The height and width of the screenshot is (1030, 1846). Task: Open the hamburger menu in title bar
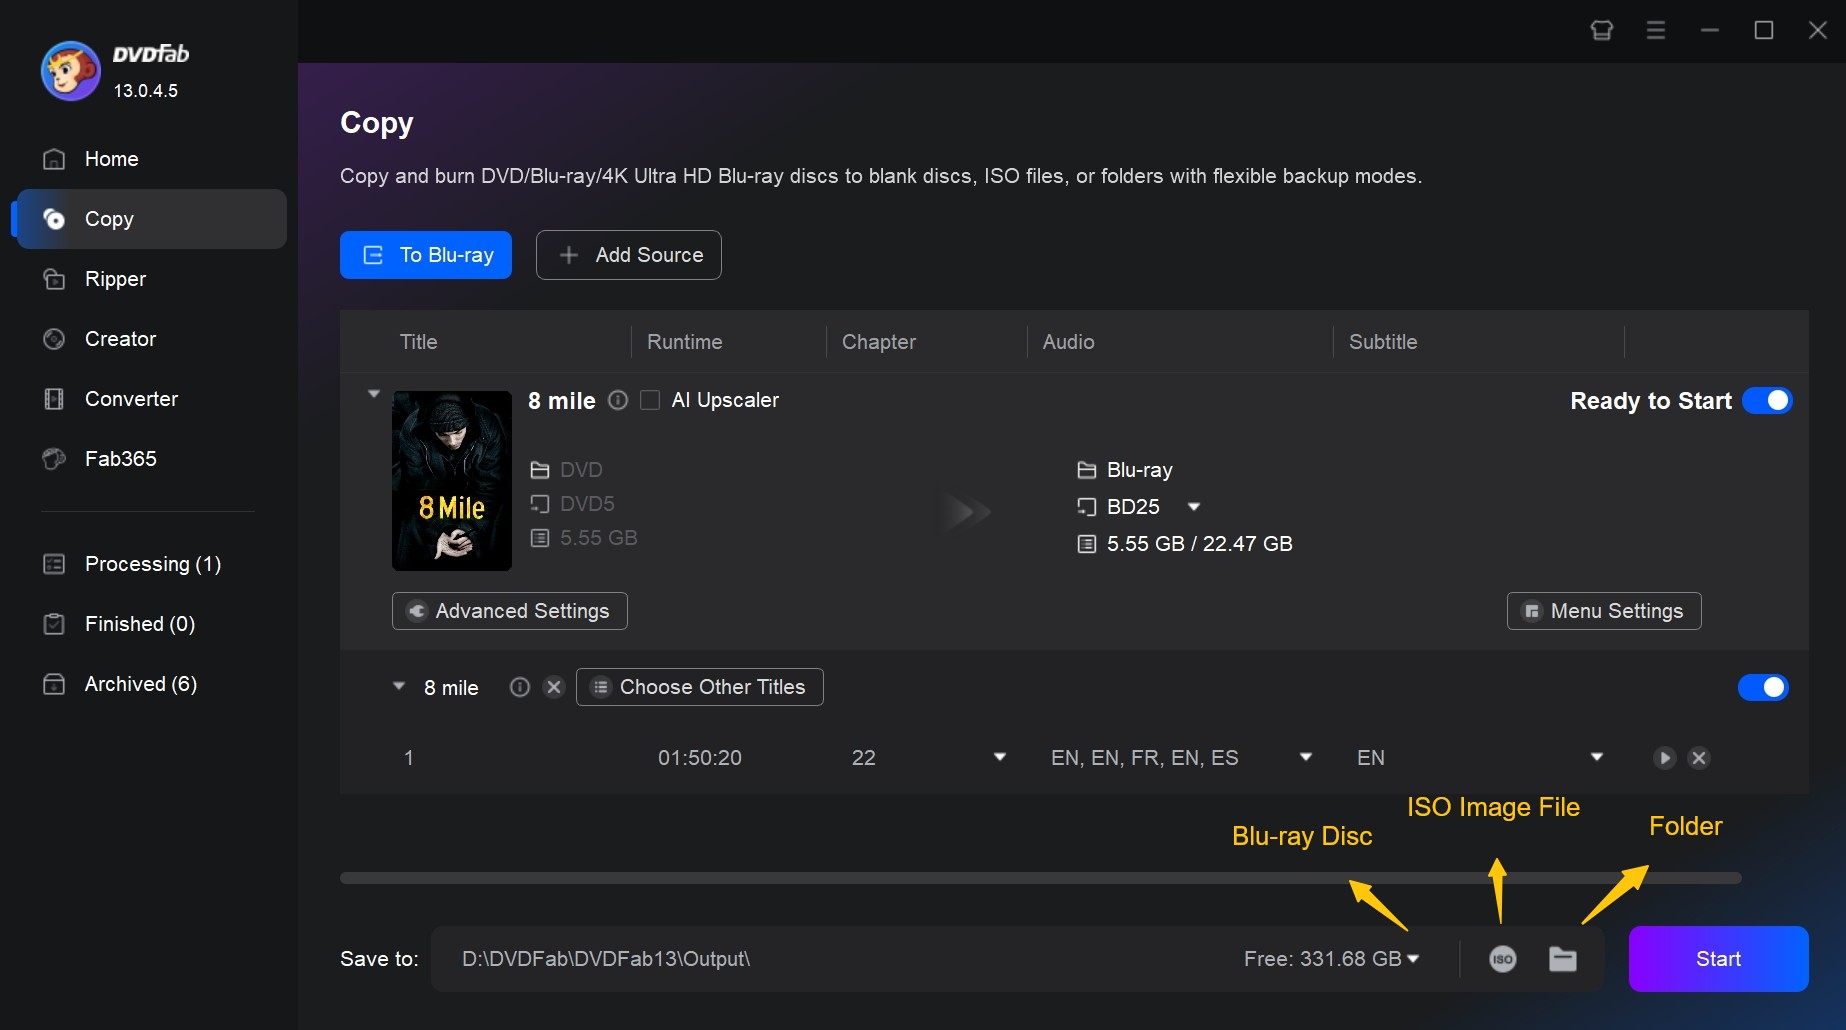[x=1655, y=30]
